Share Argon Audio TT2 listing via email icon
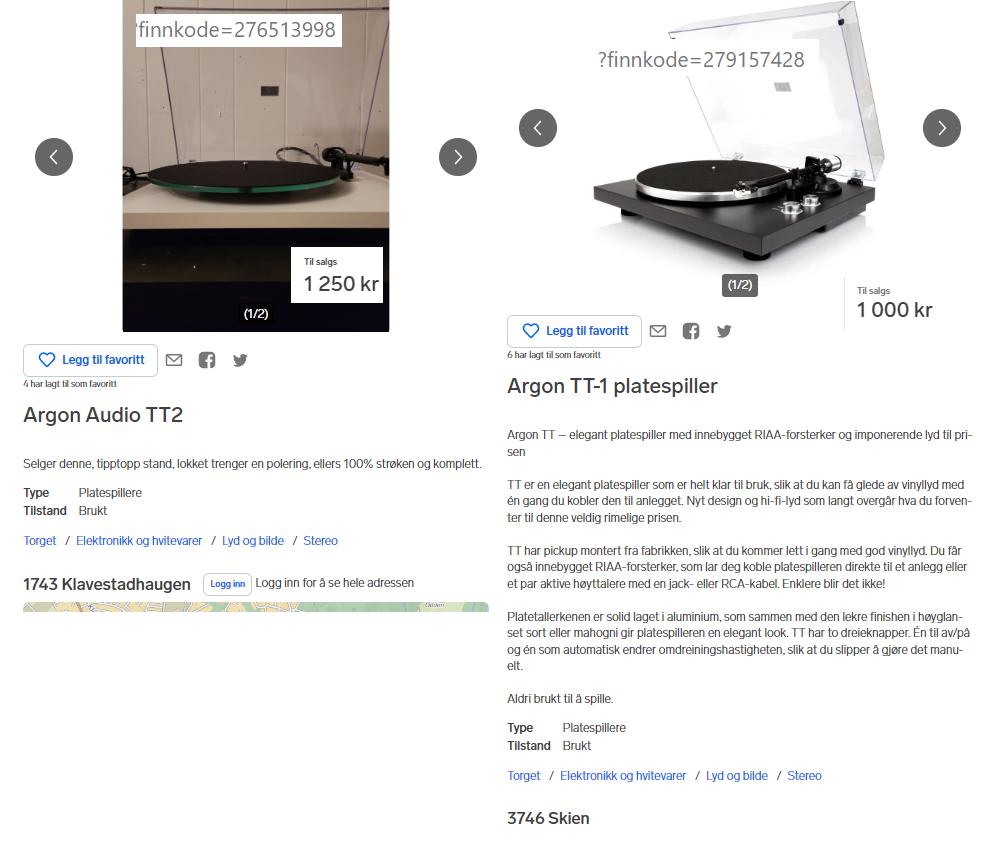Image resolution: width=992 pixels, height=841 pixels. (174, 360)
